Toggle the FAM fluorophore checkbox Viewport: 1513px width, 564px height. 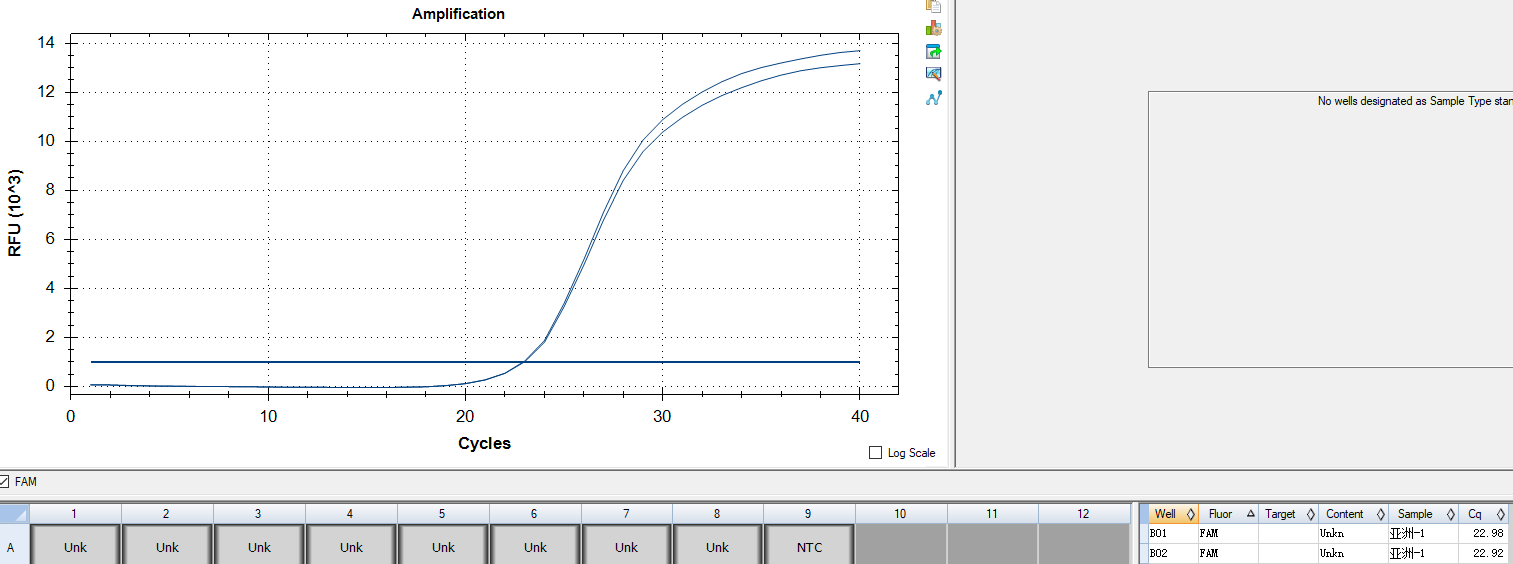pos(4,481)
